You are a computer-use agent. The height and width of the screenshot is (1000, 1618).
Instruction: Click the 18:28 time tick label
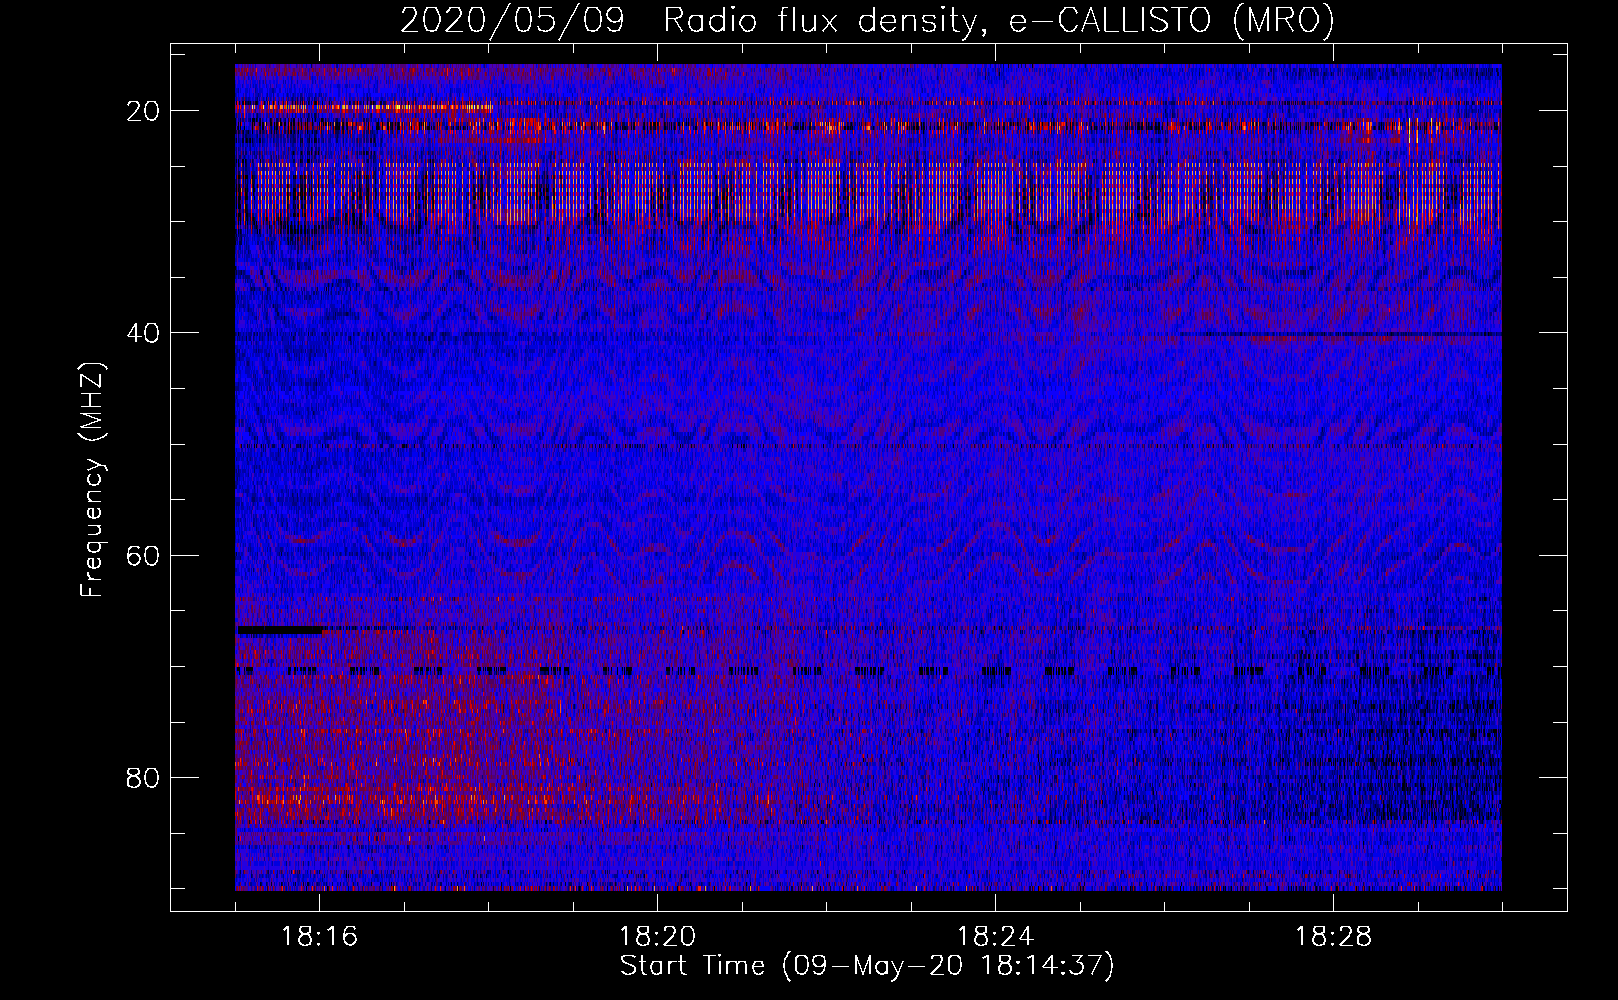pos(1334,937)
